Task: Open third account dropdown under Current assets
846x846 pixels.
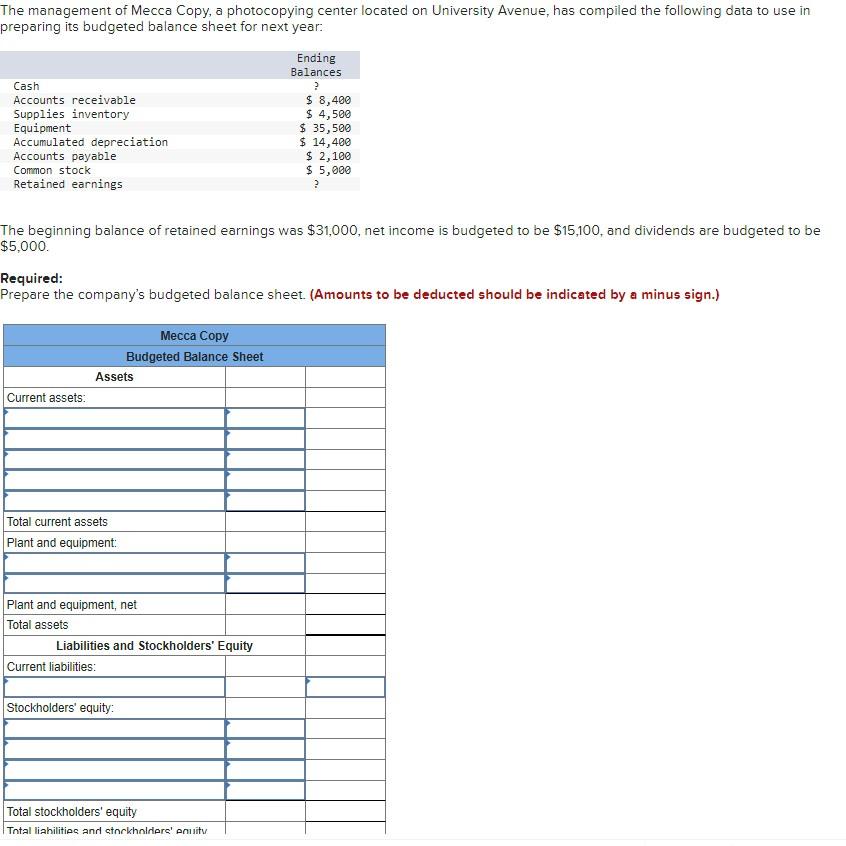Action: coord(114,459)
